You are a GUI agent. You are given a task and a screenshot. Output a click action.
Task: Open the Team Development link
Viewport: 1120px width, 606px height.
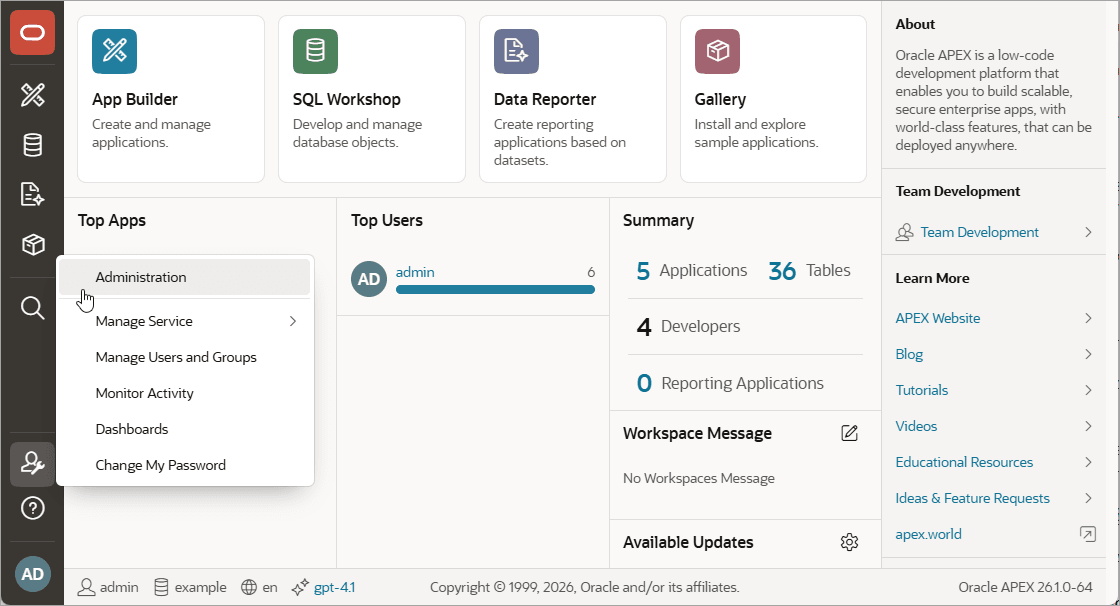pos(979,232)
